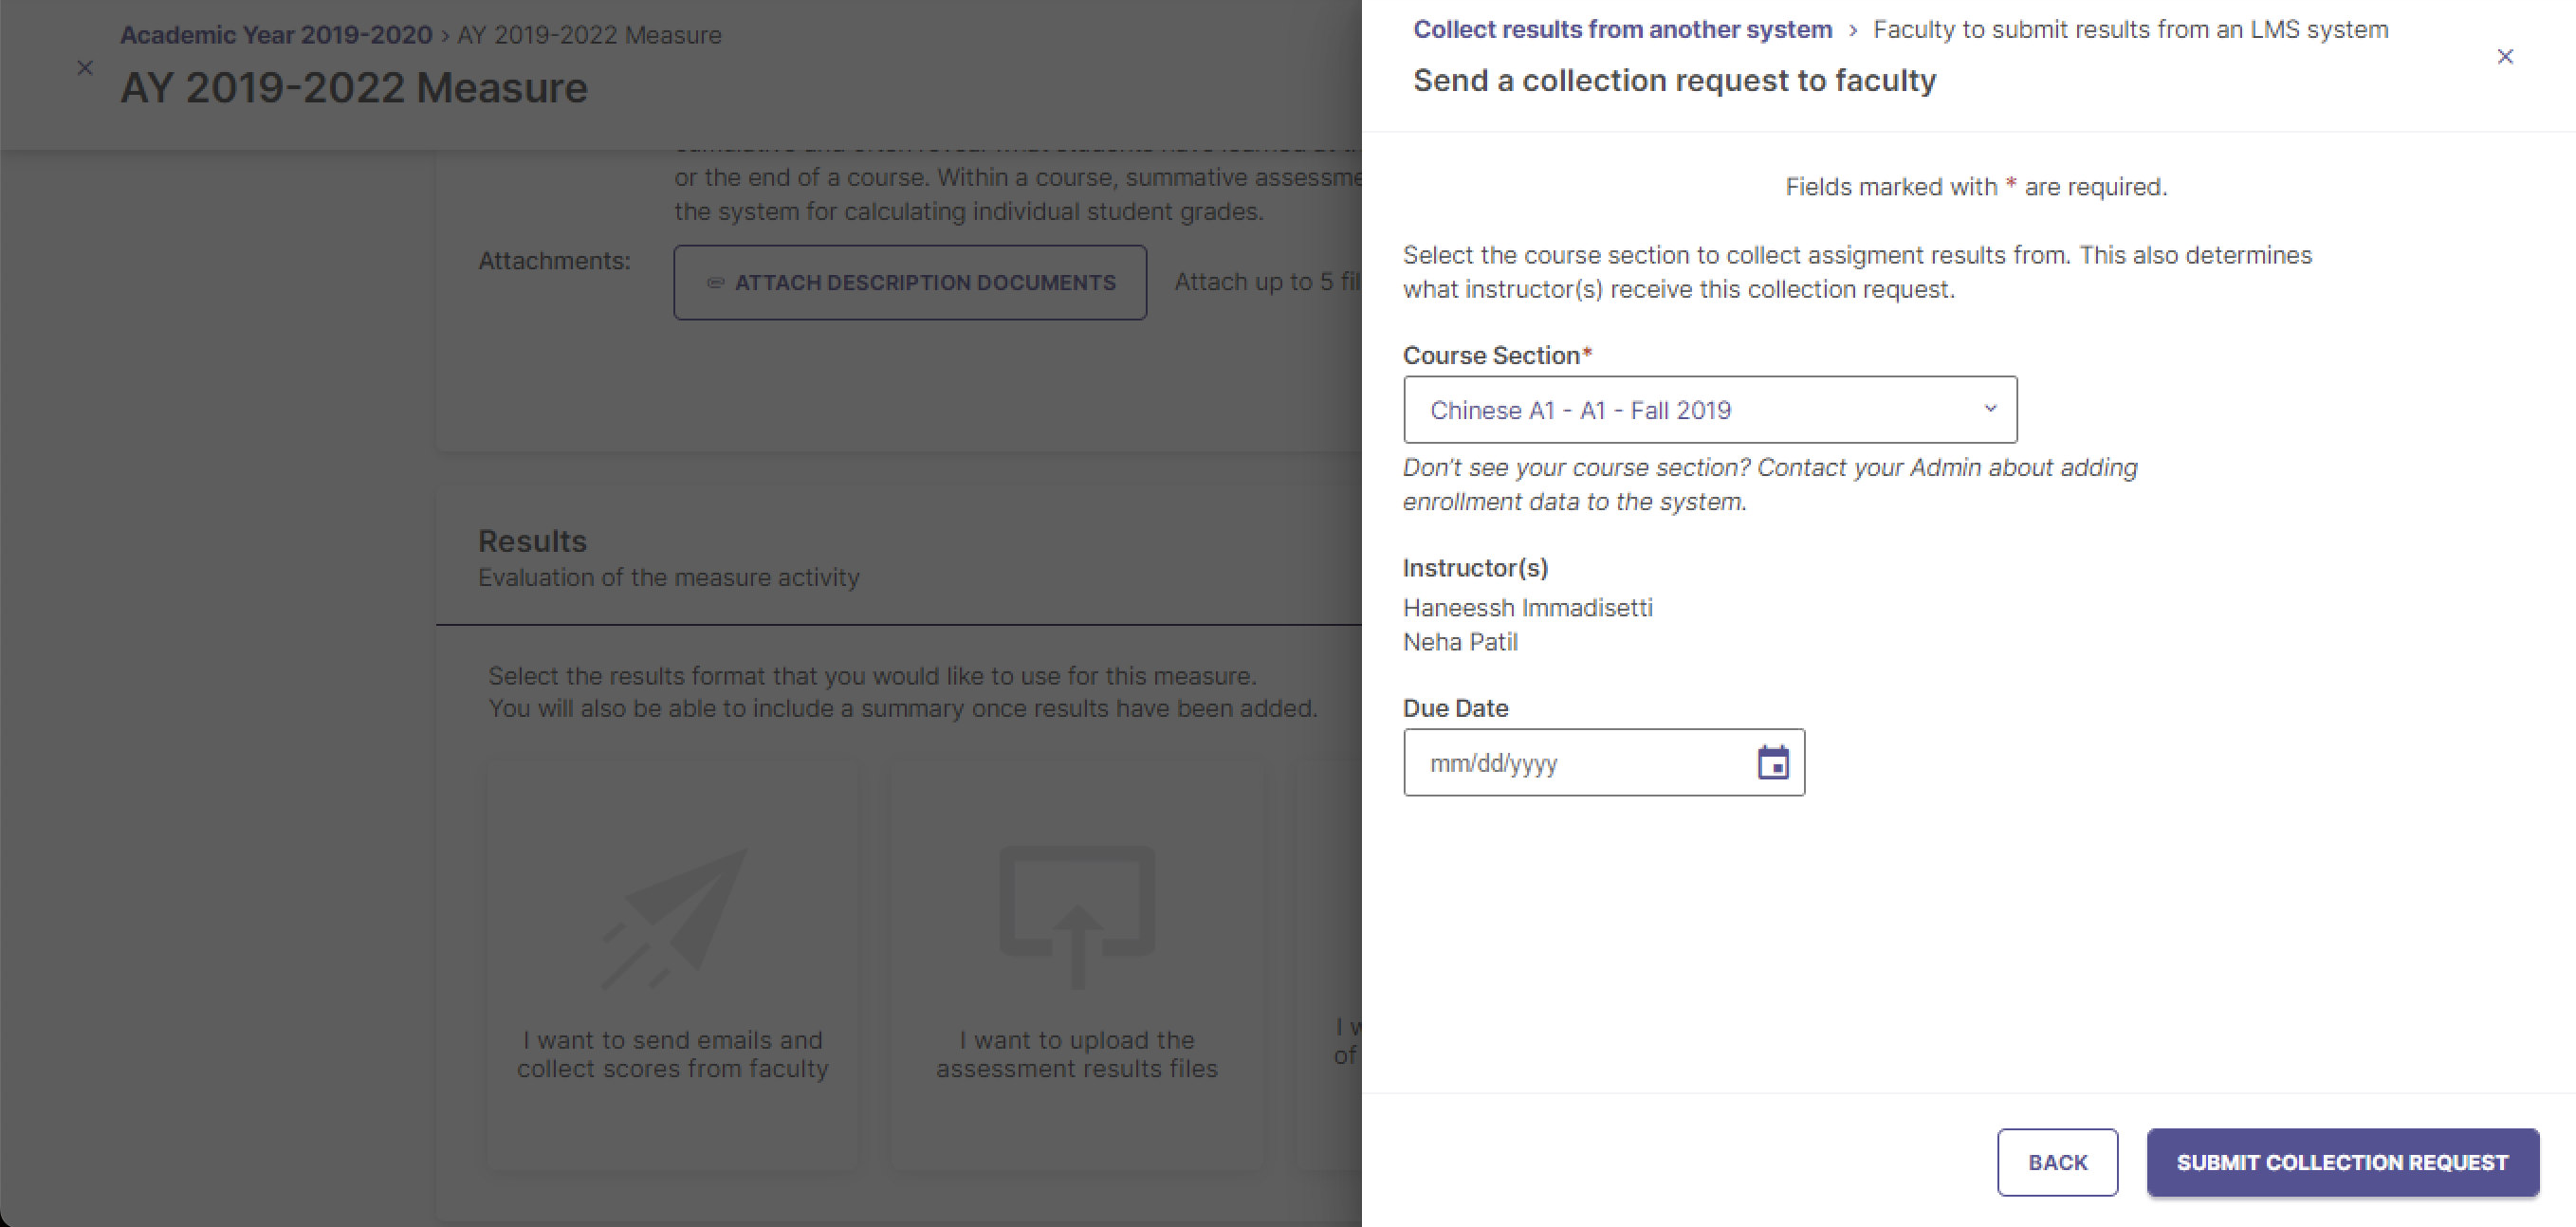2576x1227 pixels.
Task: Click 'Evaluation of the measure activity' subtitle
Action: pos(668,578)
